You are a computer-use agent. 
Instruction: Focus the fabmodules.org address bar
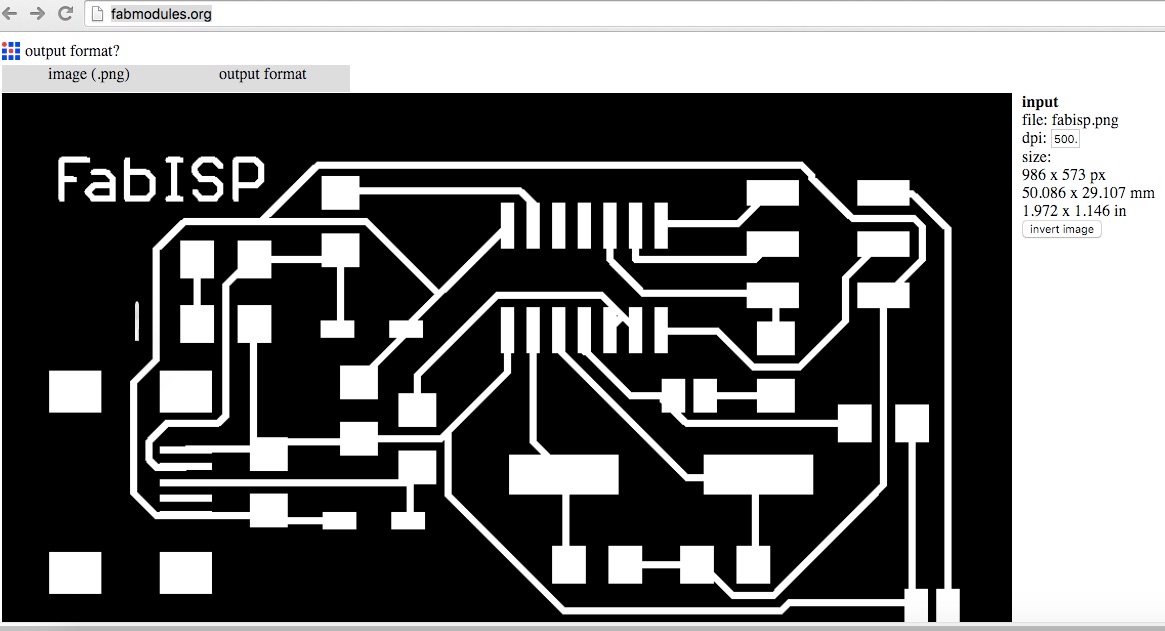pyautogui.click(x=624, y=14)
